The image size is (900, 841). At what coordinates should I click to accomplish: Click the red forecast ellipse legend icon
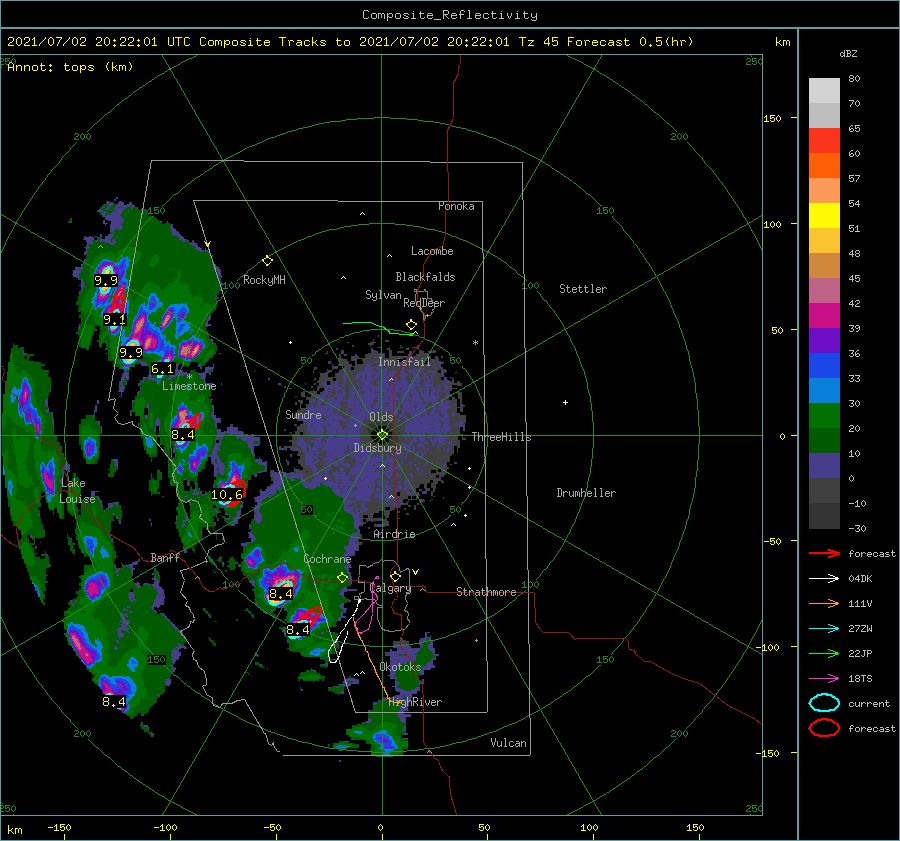tap(824, 728)
